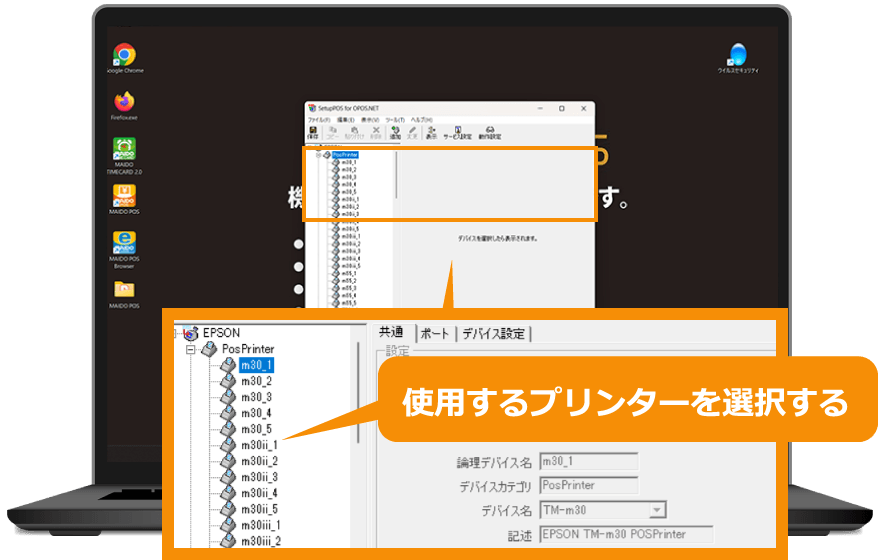Click the 貼り付け (paste) toolbar icon
Screen dimensions: 880x560
(354, 133)
